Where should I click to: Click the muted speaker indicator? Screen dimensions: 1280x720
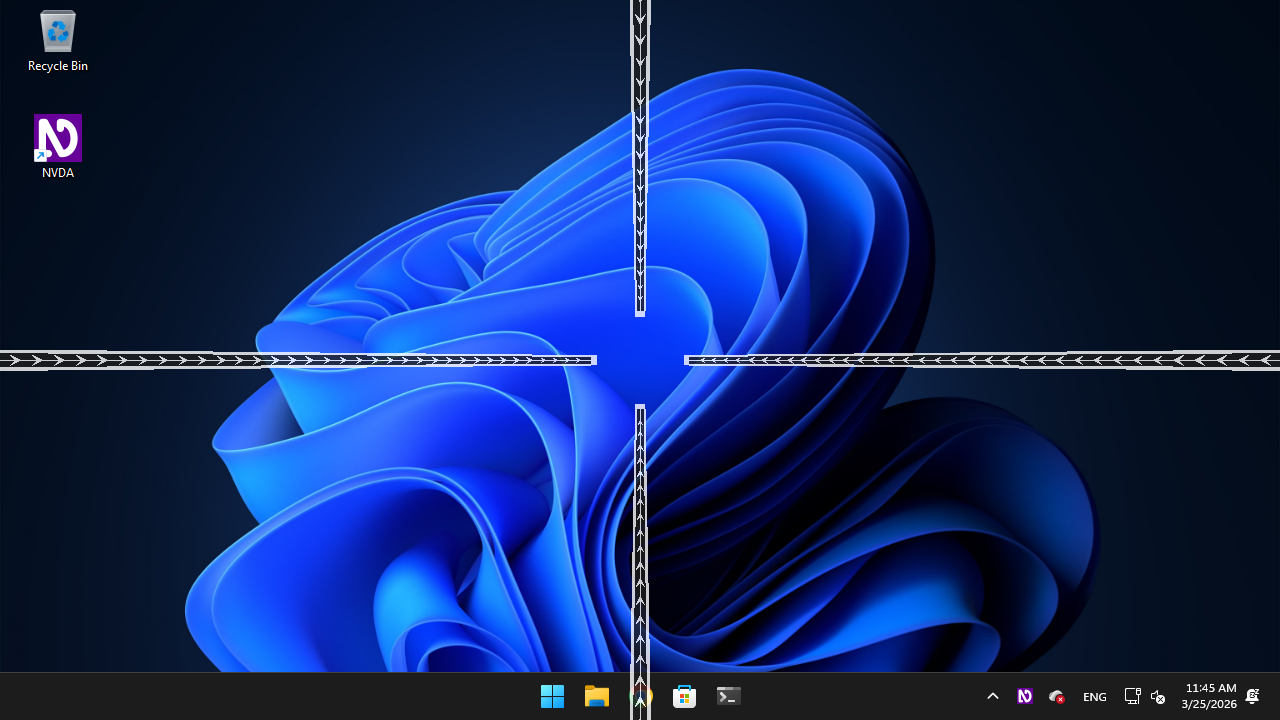1157,696
